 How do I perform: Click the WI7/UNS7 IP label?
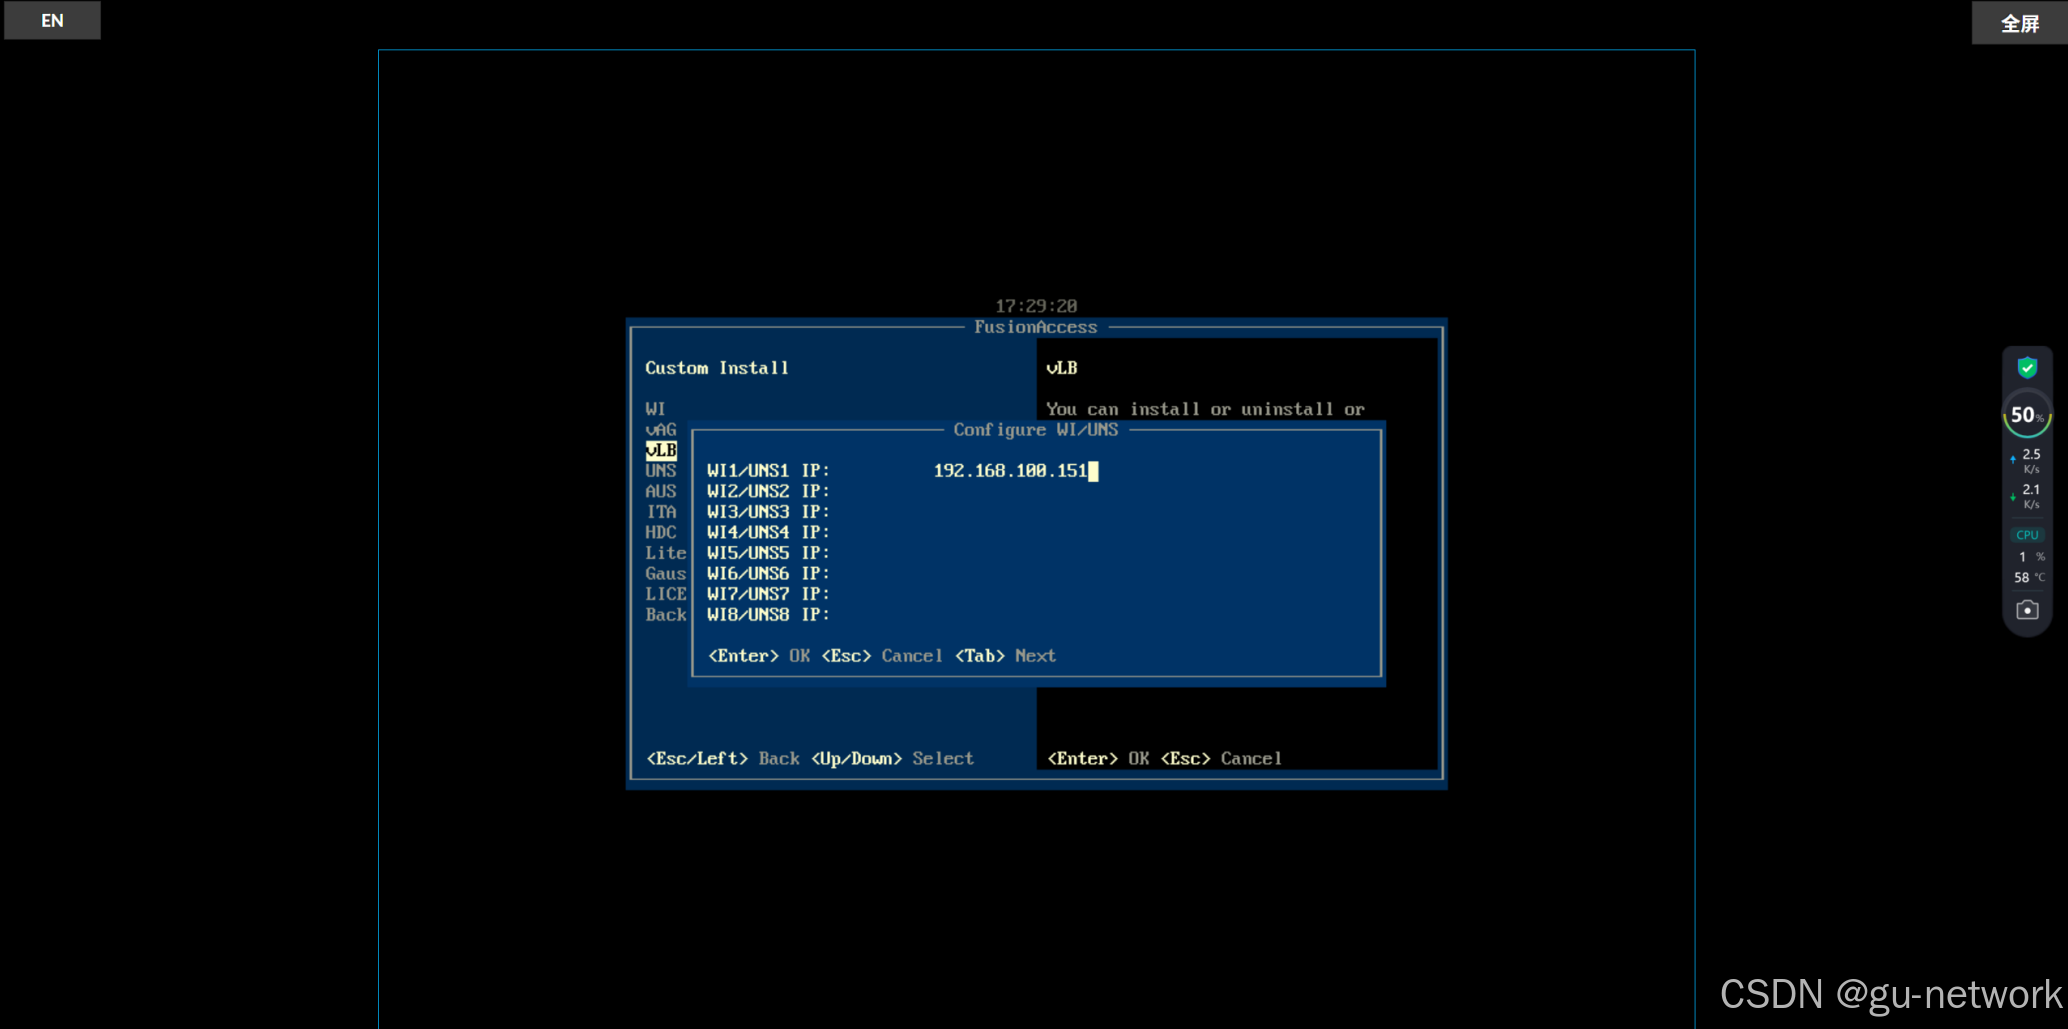[x=768, y=593]
